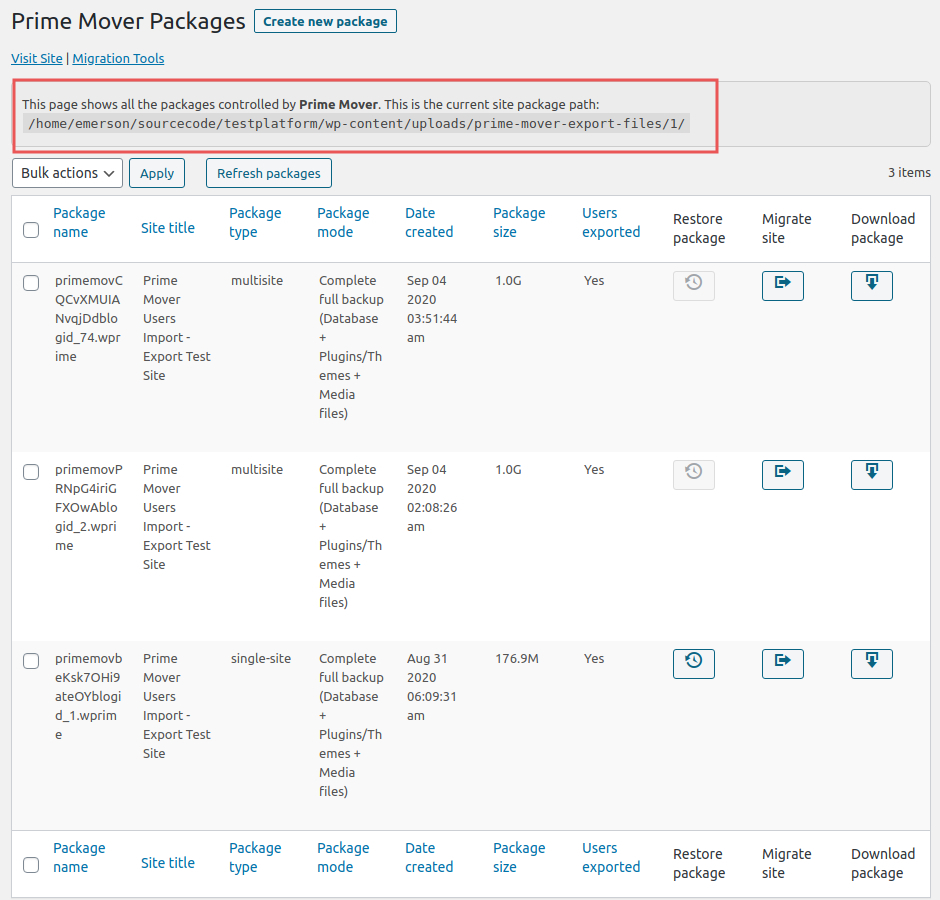Migrate site using the 02:08:26 am package
The image size is (940, 900).
[782, 475]
